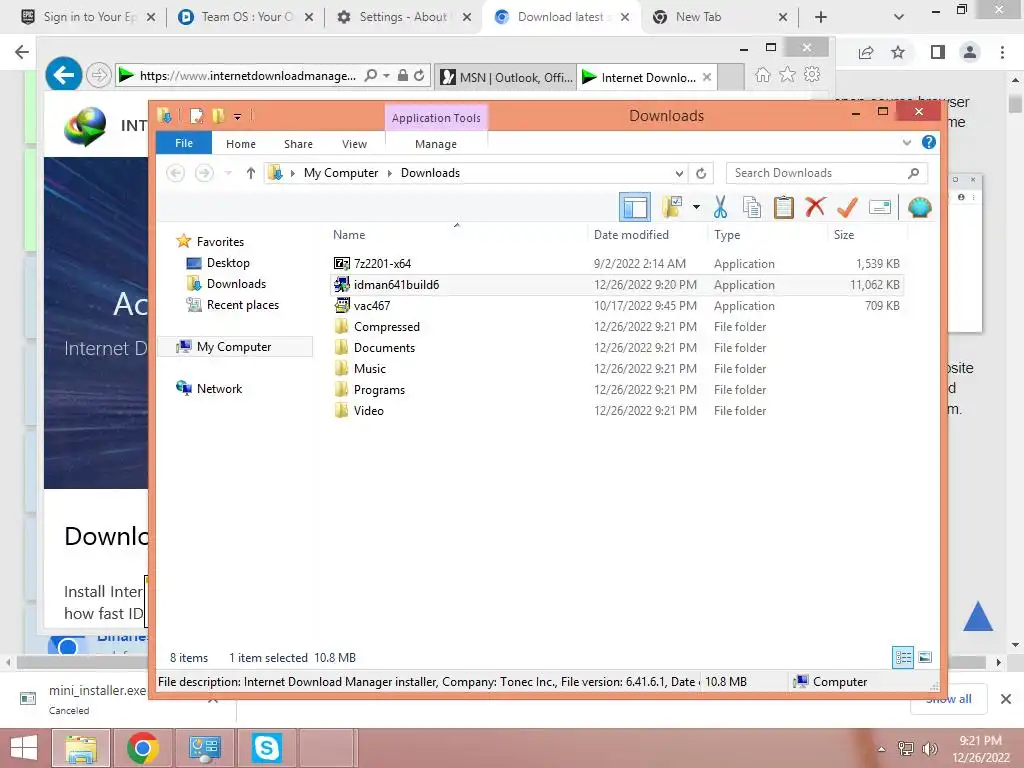
Task: Open Customize Quick Access Toolbar dropdown
Action: pos(237,117)
